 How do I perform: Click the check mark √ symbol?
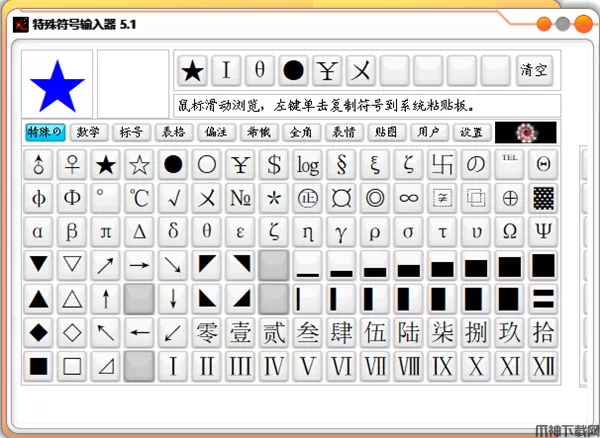coord(173,198)
